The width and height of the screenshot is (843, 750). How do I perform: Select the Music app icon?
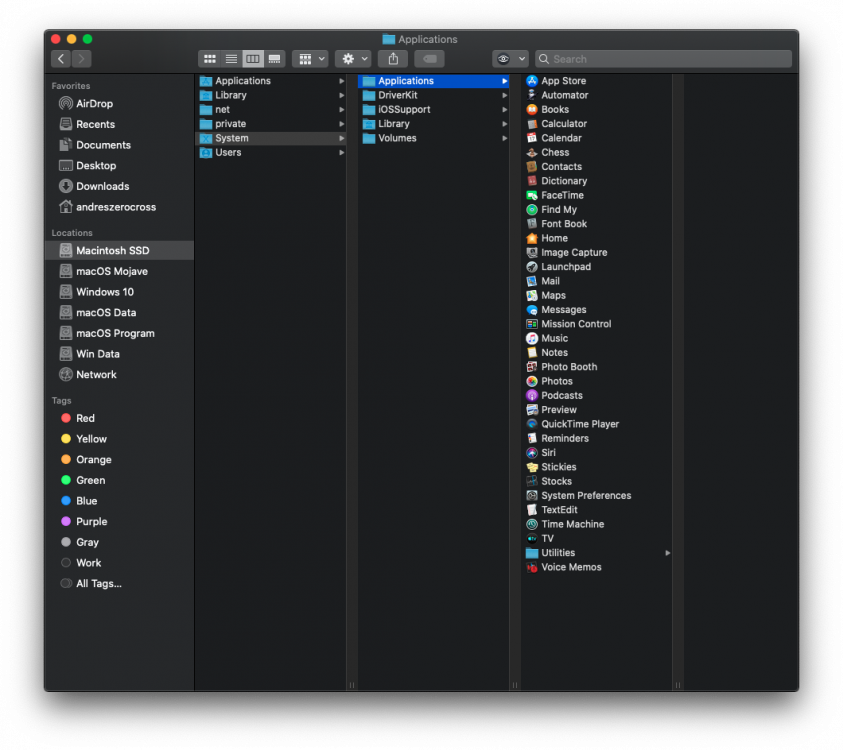click(x=532, y=338)
